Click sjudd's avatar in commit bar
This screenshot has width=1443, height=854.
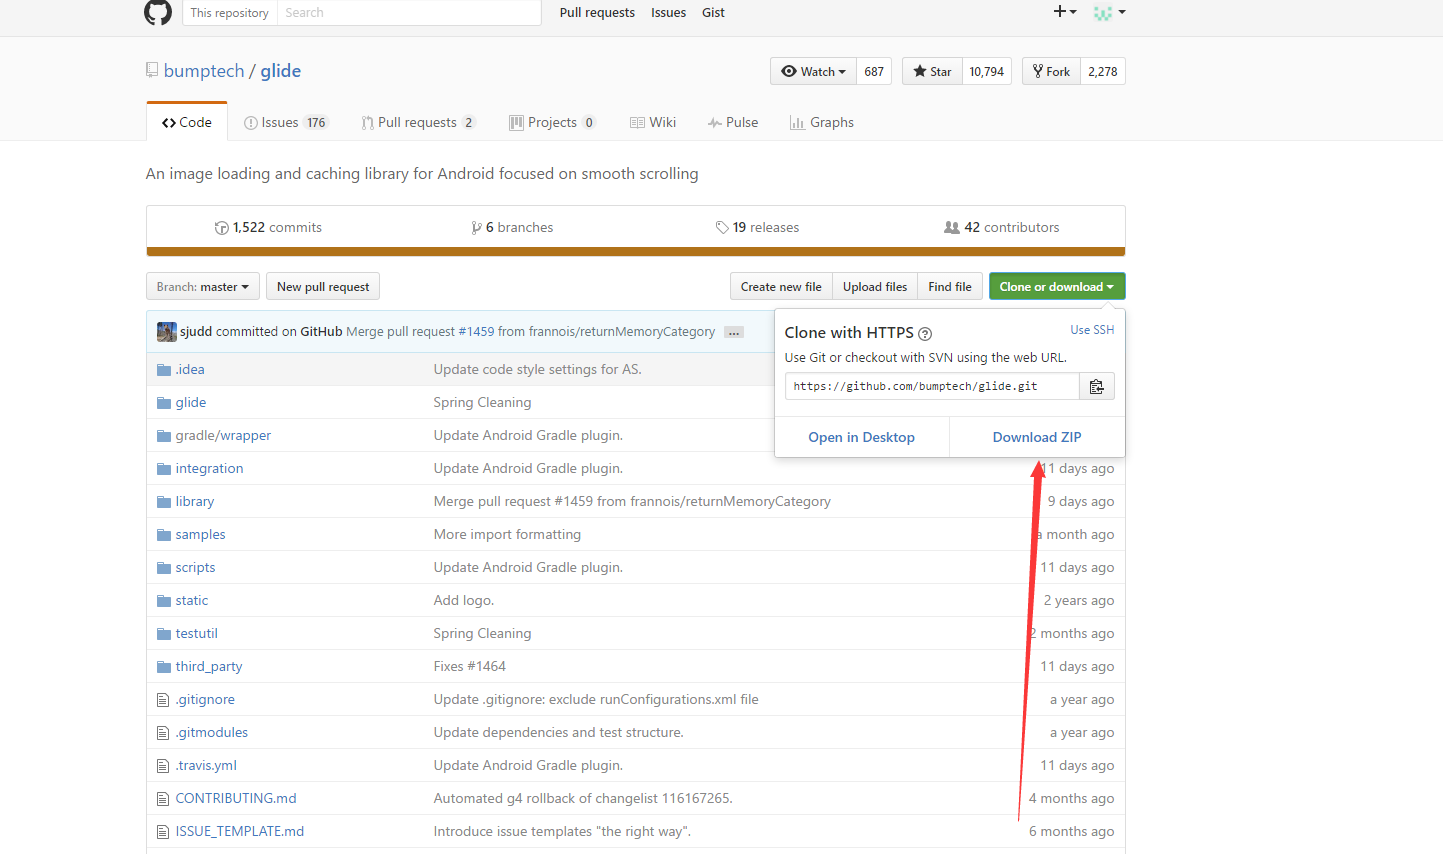(167, 332)
